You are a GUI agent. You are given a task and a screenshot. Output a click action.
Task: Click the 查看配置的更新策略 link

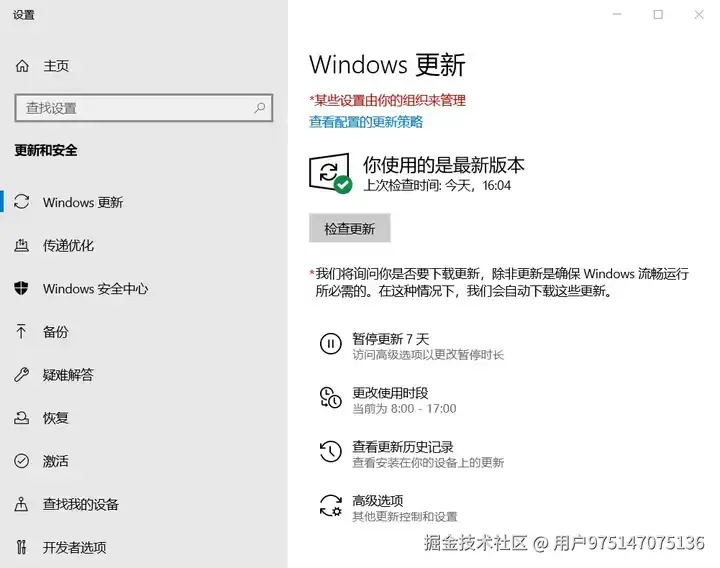tap(366, 122)
